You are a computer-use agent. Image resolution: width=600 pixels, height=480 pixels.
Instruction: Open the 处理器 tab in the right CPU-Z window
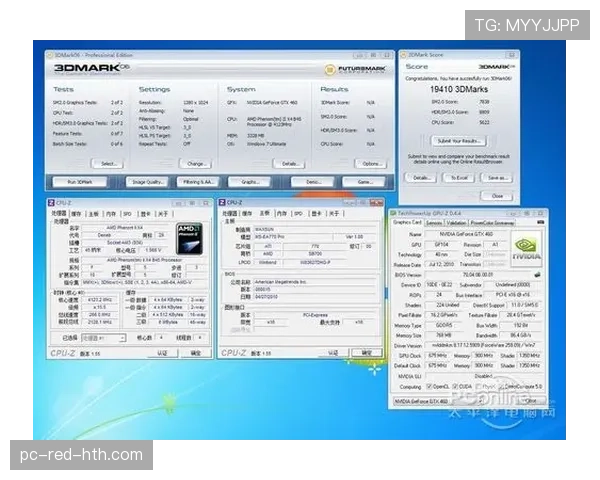[230, 213]
